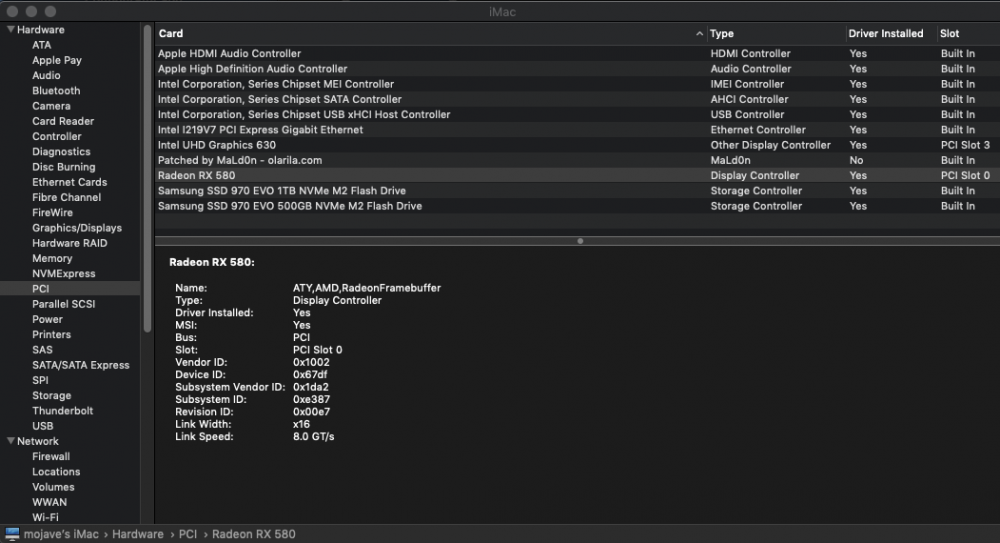The image size is (1000, 543).
Task: Open Hardware RAID in the sidebar
Action: click(x=70, y=243)
